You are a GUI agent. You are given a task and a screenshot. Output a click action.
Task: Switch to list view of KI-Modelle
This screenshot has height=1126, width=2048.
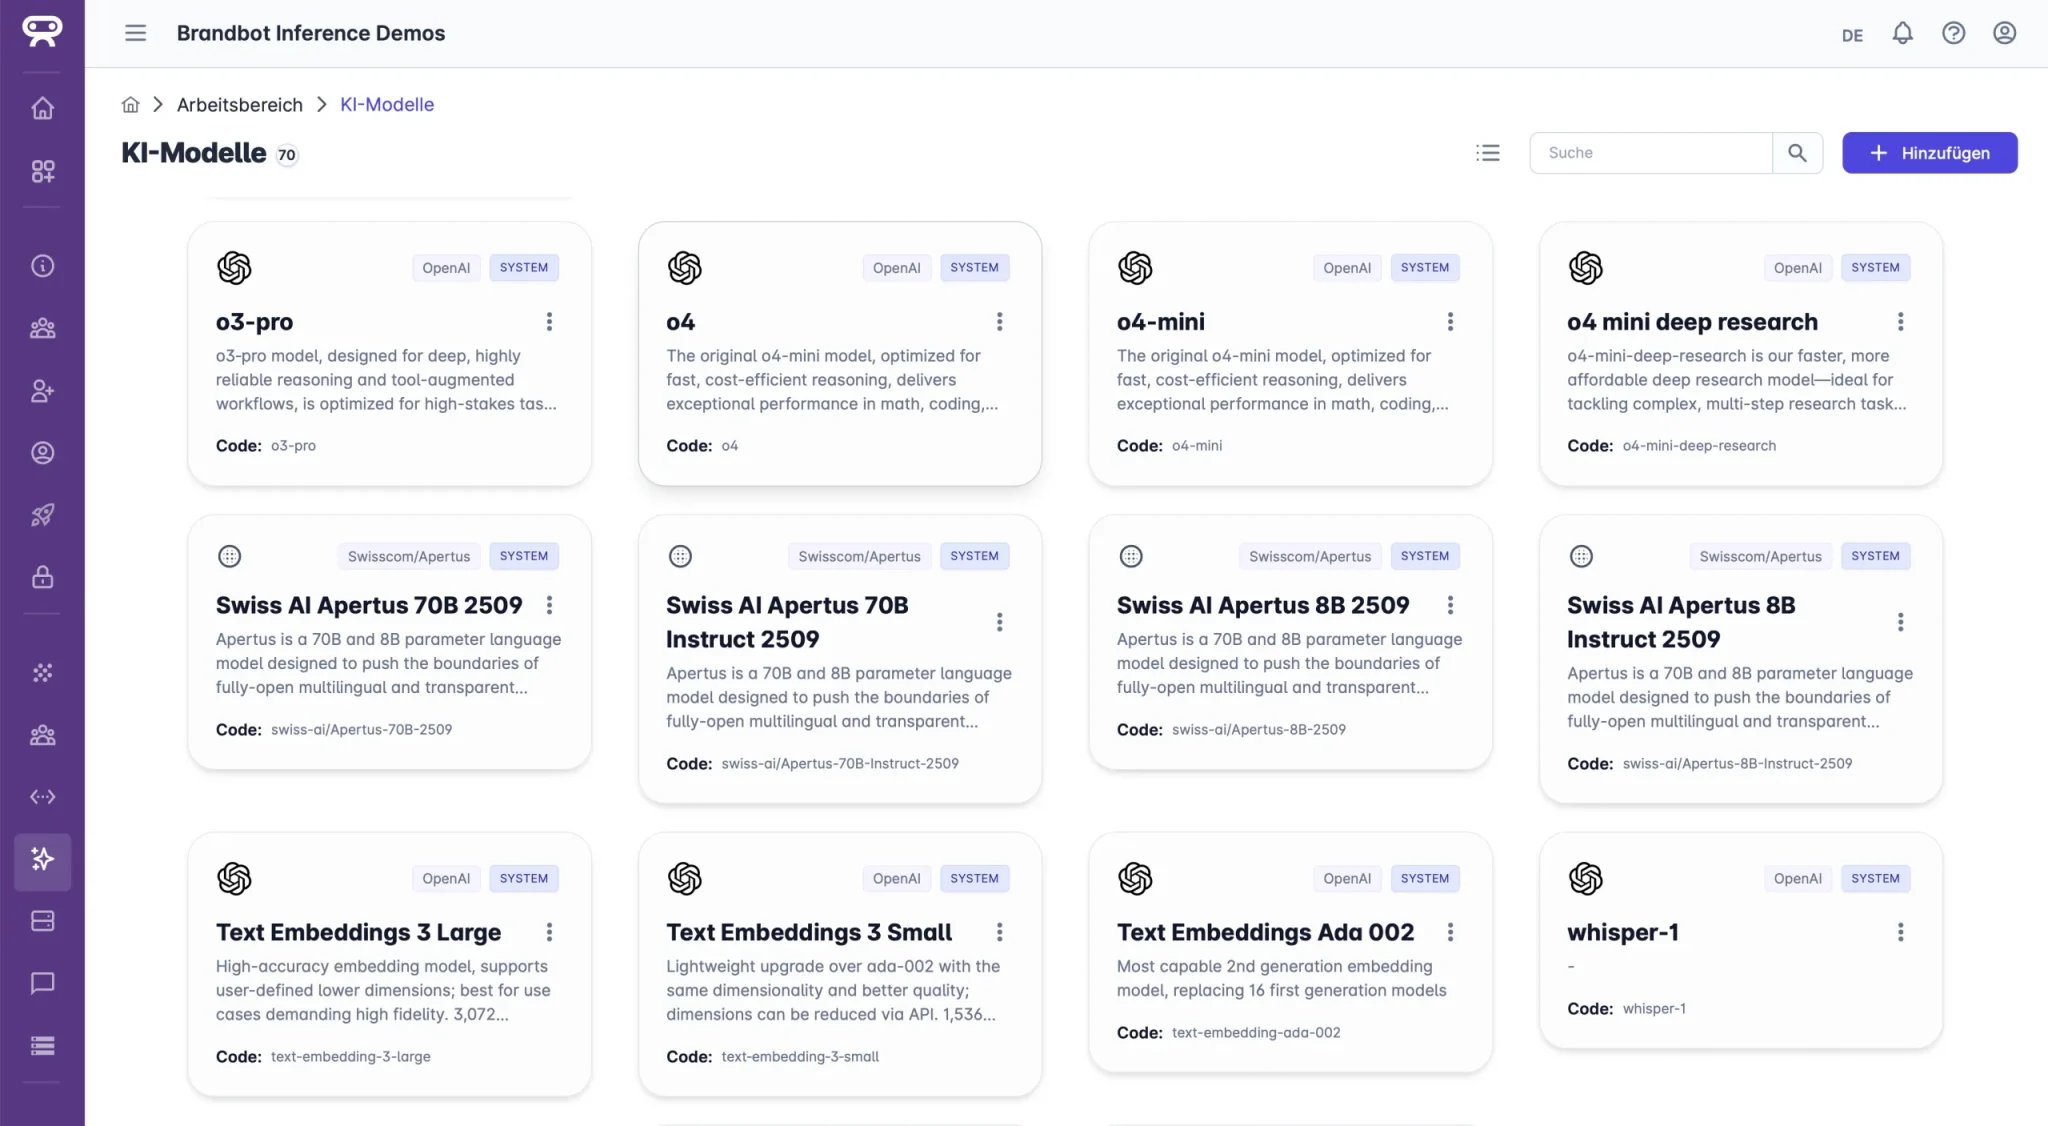tap(1487, 152)
